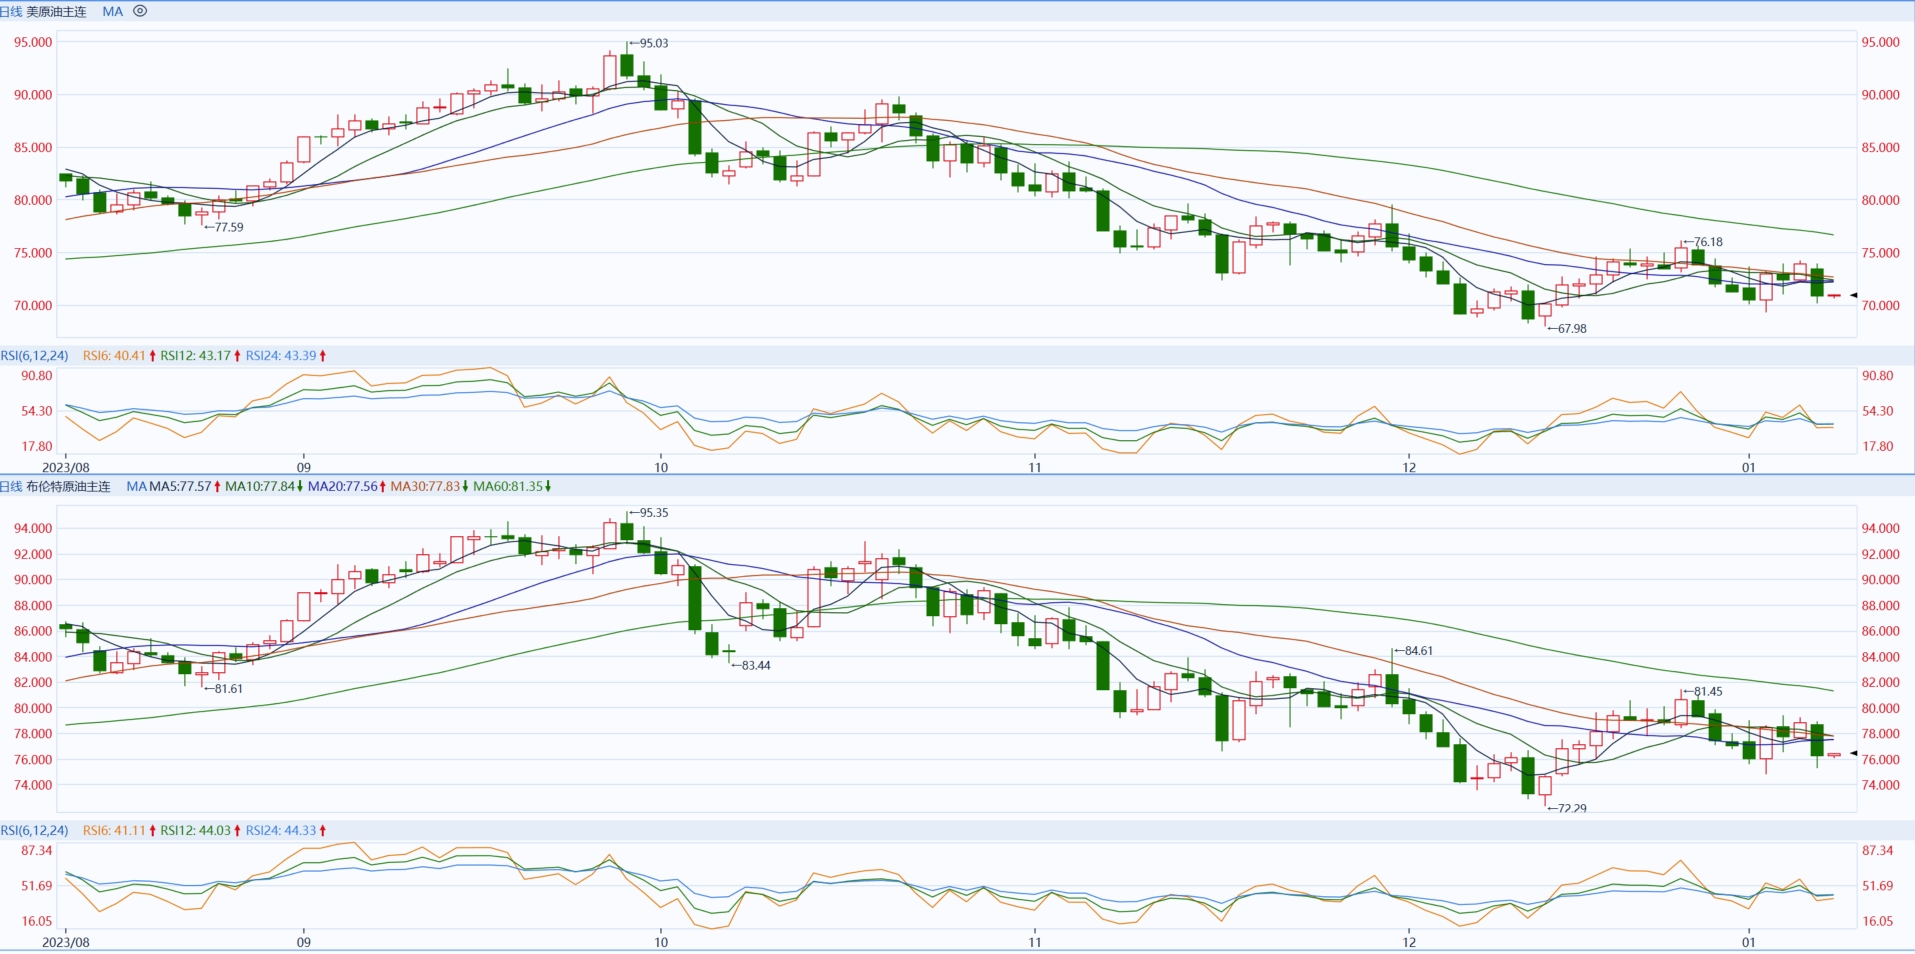Click current price arrow on Brent chart axis
Image resolution: width=1915 pixels, height=954 pixels.
(x=1853, y=753)
